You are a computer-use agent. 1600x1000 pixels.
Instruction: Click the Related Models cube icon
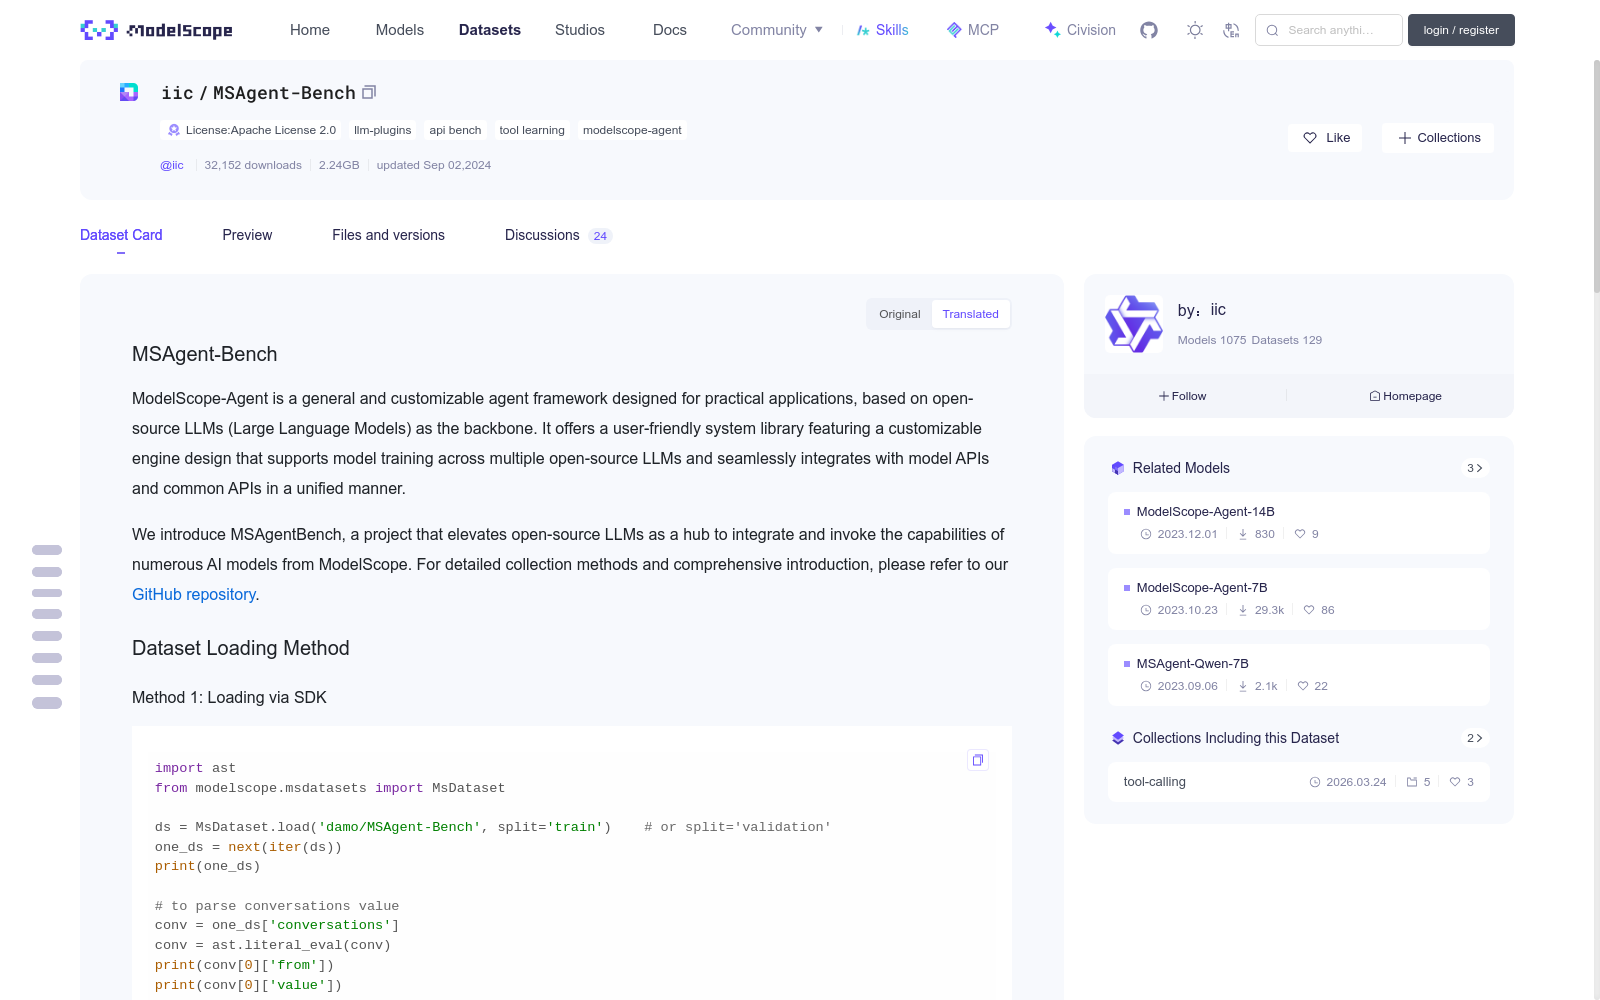click(1118, 468)
